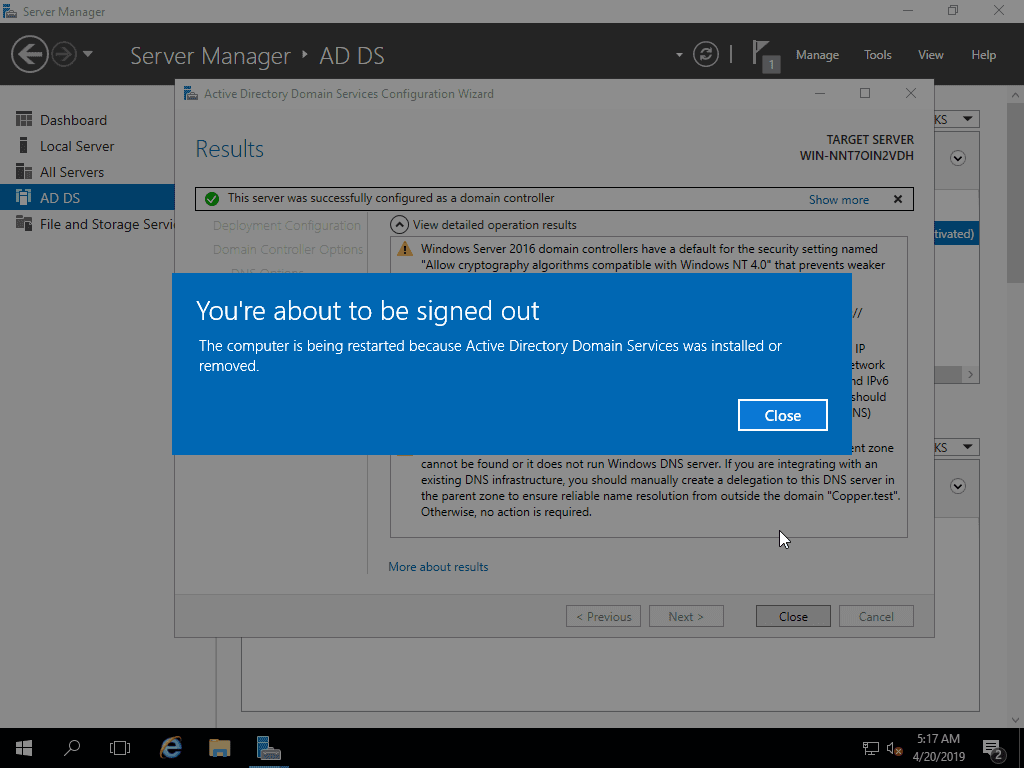Select AD DS in the sidebar
Screen dimensions: 1024x768
pos(88,197)
